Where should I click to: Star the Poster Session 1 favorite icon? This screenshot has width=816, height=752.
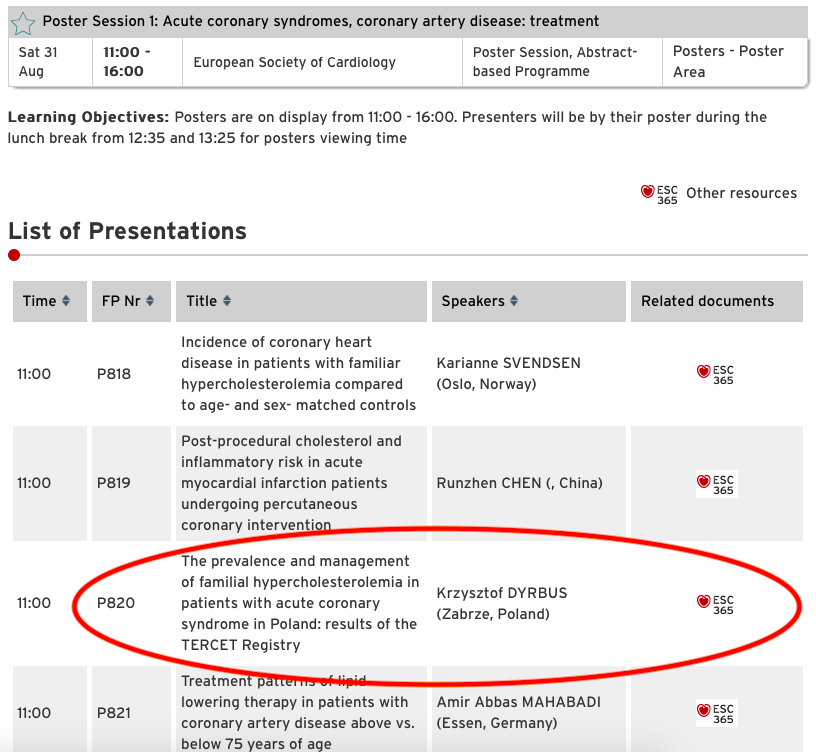(x=22, y=23)
